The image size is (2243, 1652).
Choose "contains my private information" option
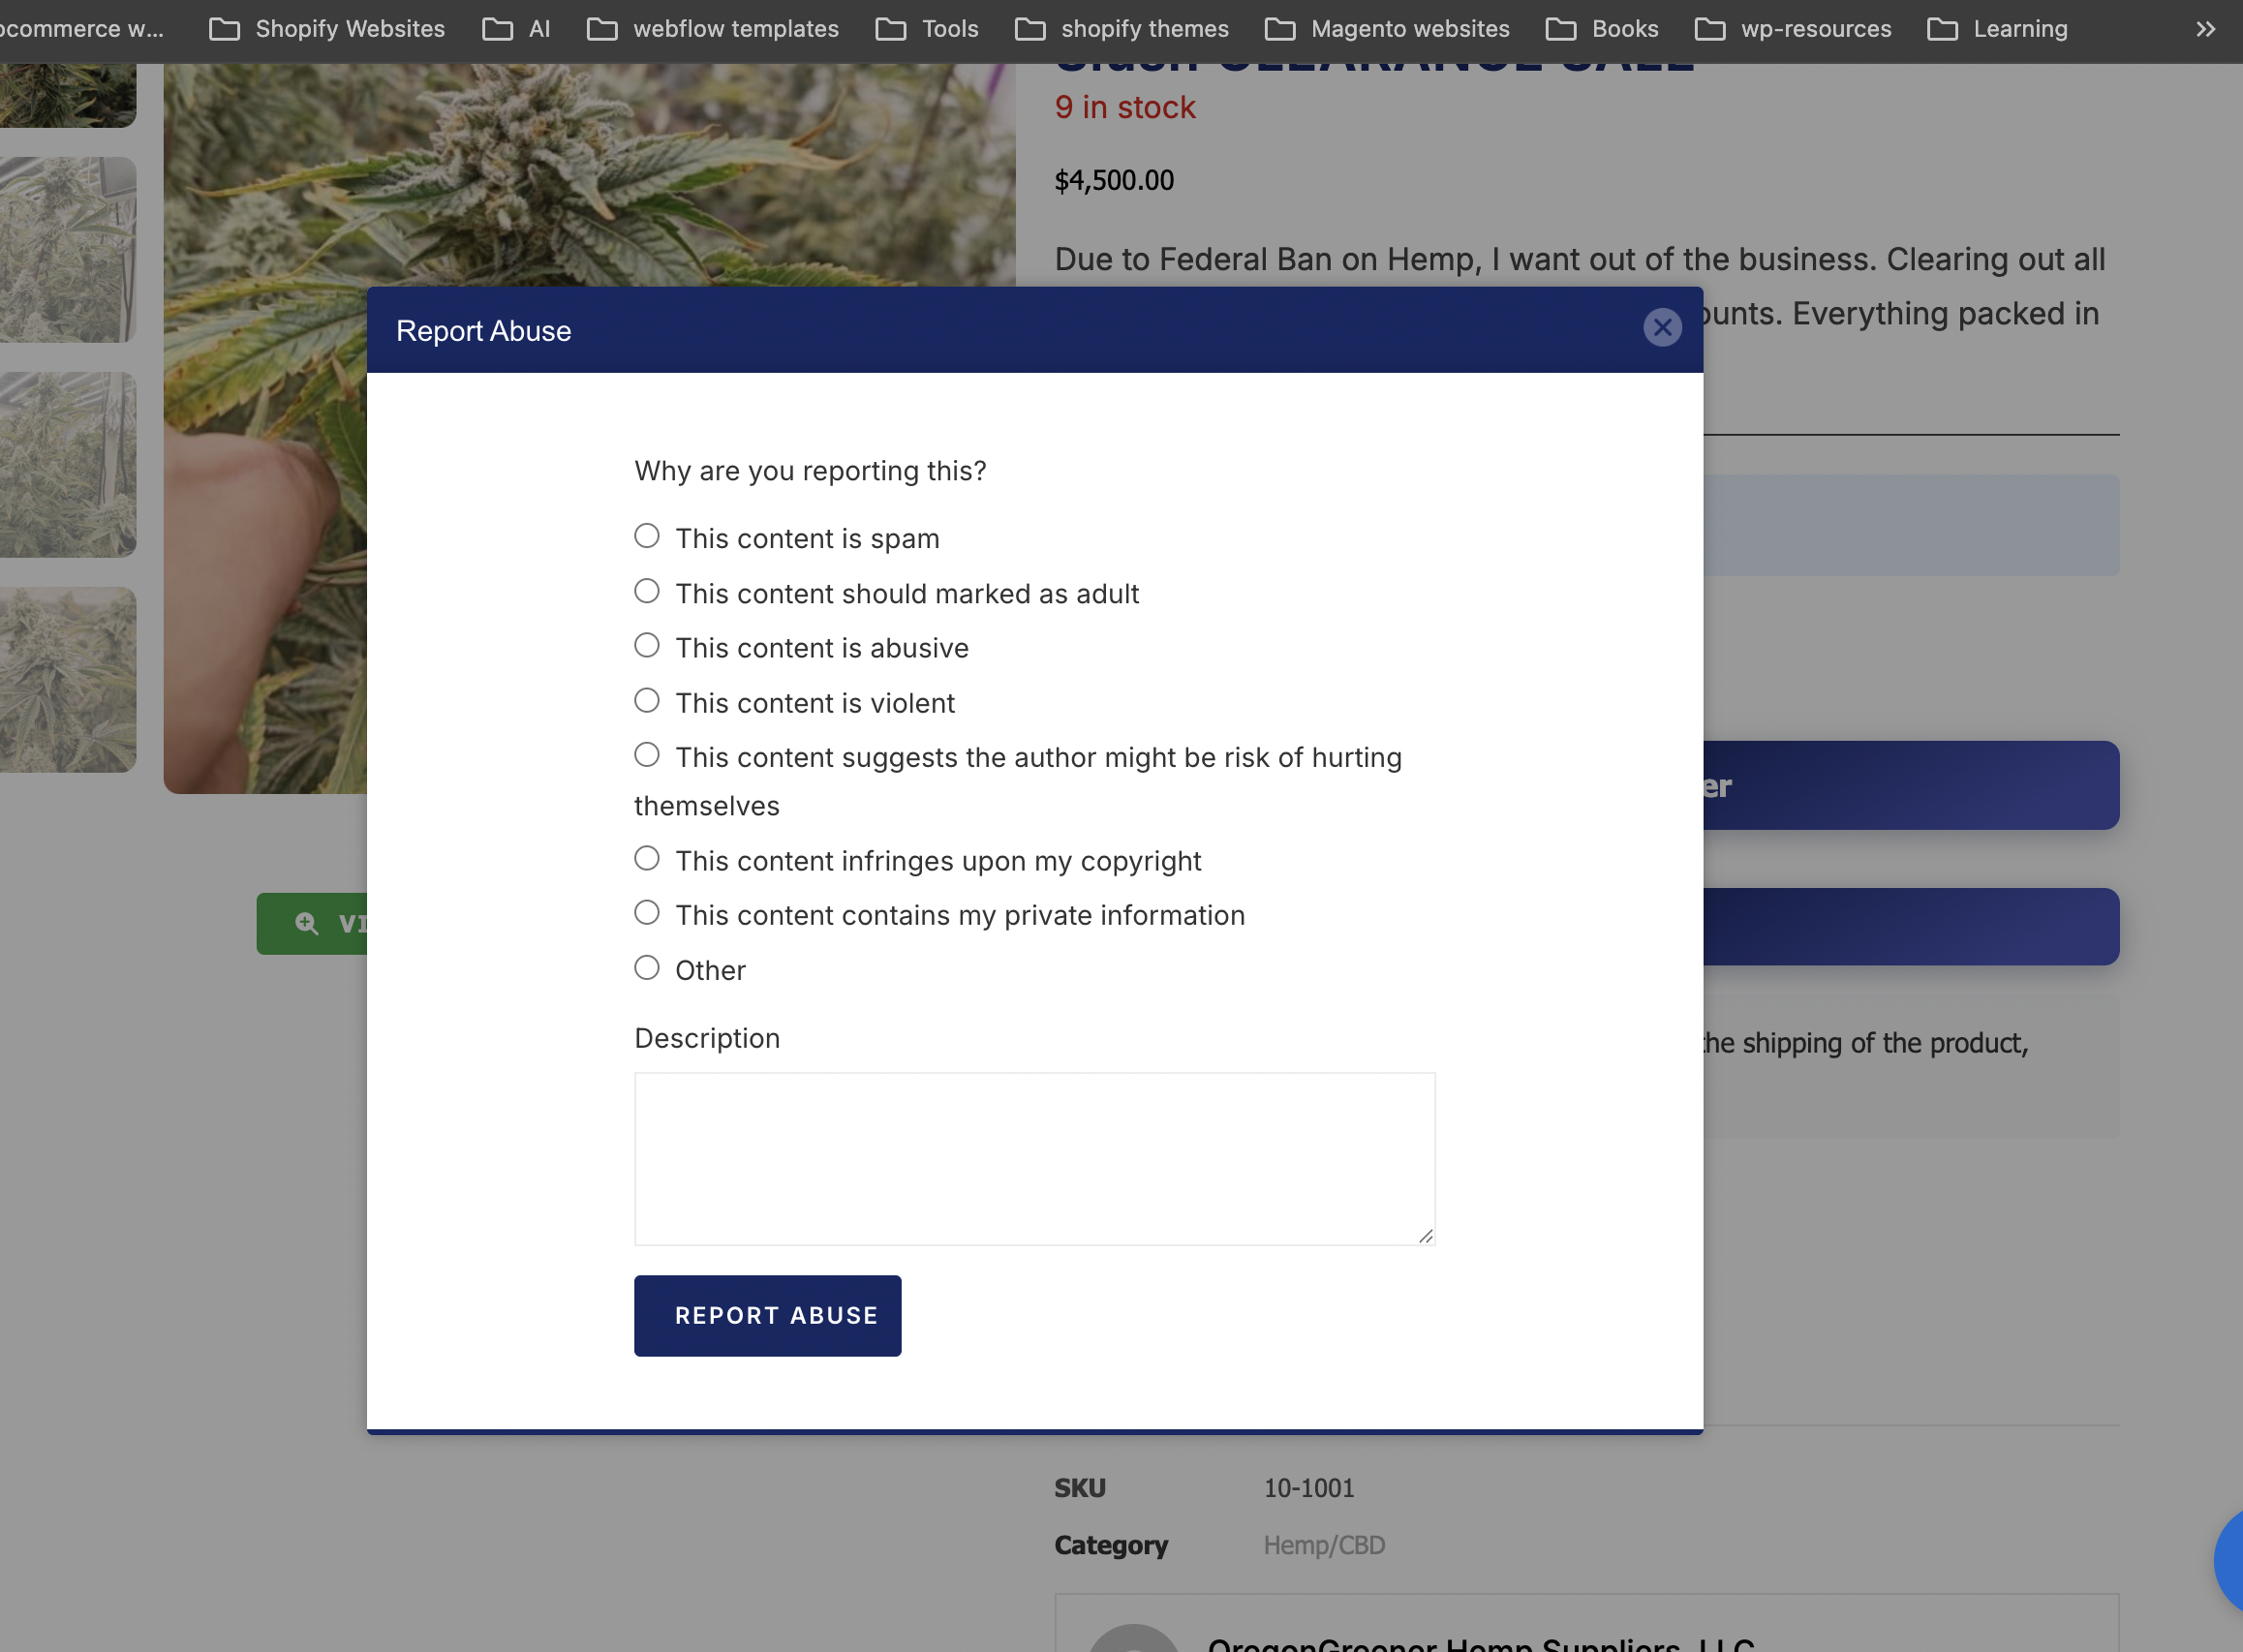point(647,913)
